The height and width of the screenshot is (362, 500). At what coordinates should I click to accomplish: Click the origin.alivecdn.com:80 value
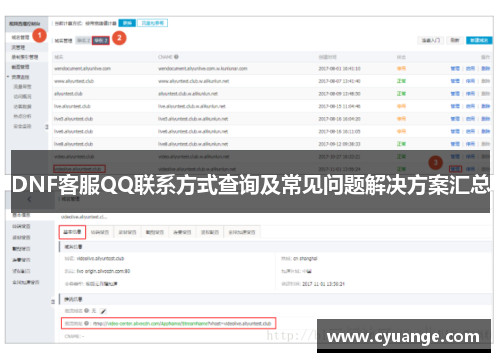coord(103,271)
